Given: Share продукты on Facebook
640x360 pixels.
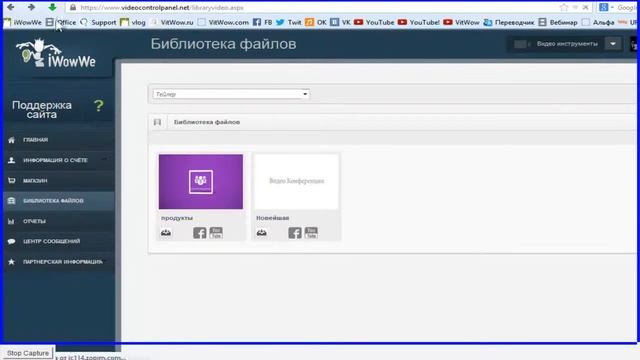Looking at the screenshot, I should point(200,233).
